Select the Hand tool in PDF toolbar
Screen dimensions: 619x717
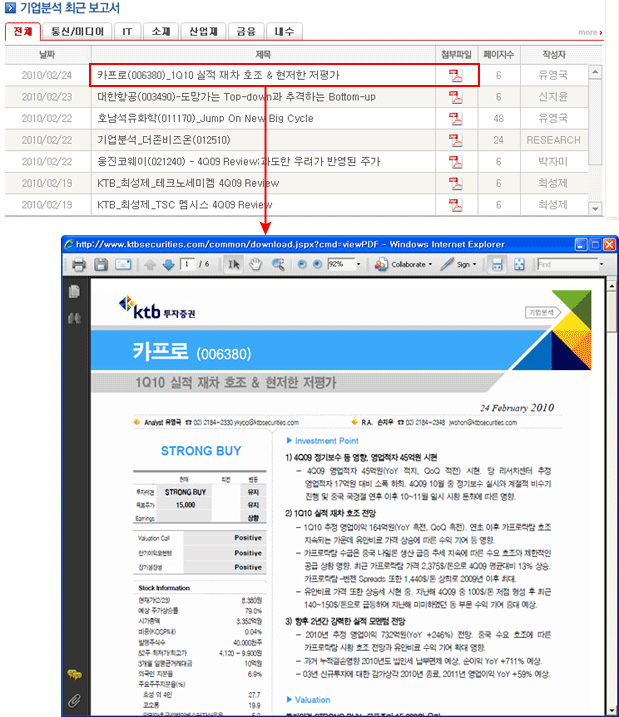[x=255, y=265]
